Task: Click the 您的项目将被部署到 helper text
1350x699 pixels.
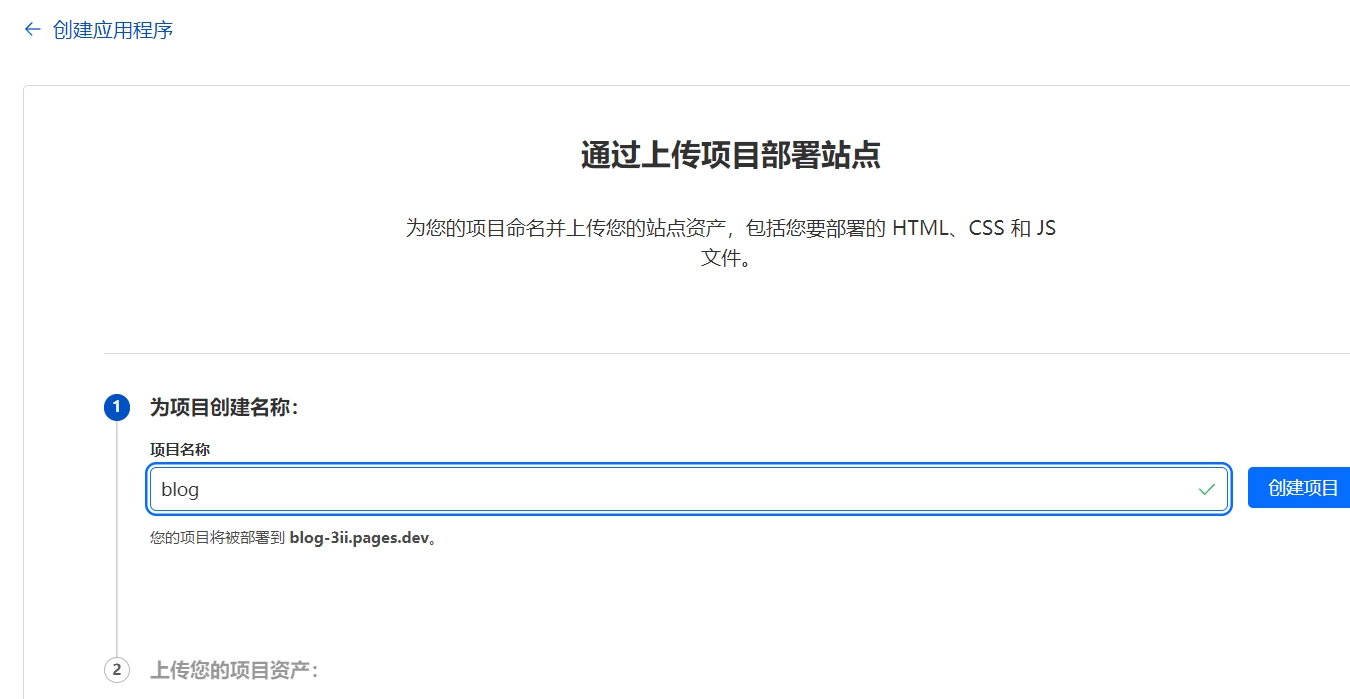Action: tap(217, 538)
